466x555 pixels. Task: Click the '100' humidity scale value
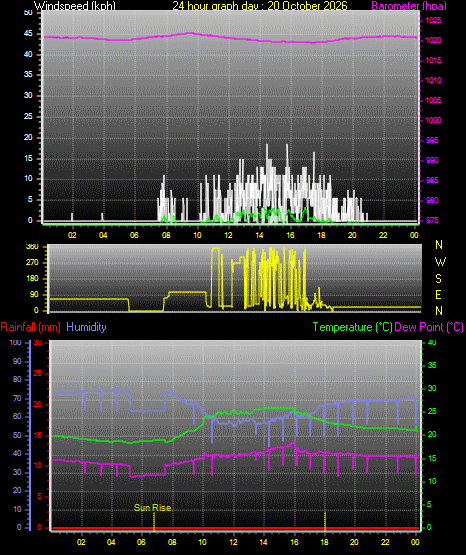coord(16,342)
